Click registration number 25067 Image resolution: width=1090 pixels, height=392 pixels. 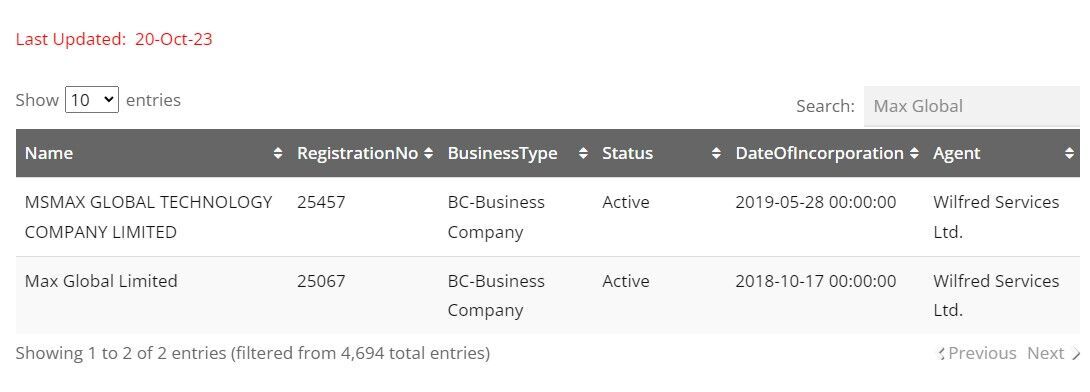[x=321, y=281]
